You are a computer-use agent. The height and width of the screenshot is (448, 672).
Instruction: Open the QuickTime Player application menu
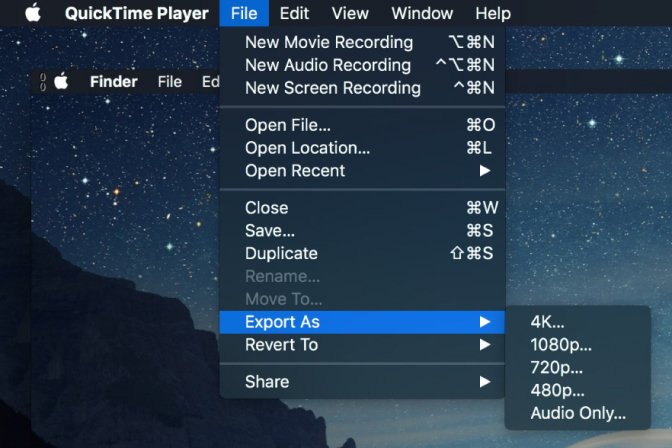(137, 13)
